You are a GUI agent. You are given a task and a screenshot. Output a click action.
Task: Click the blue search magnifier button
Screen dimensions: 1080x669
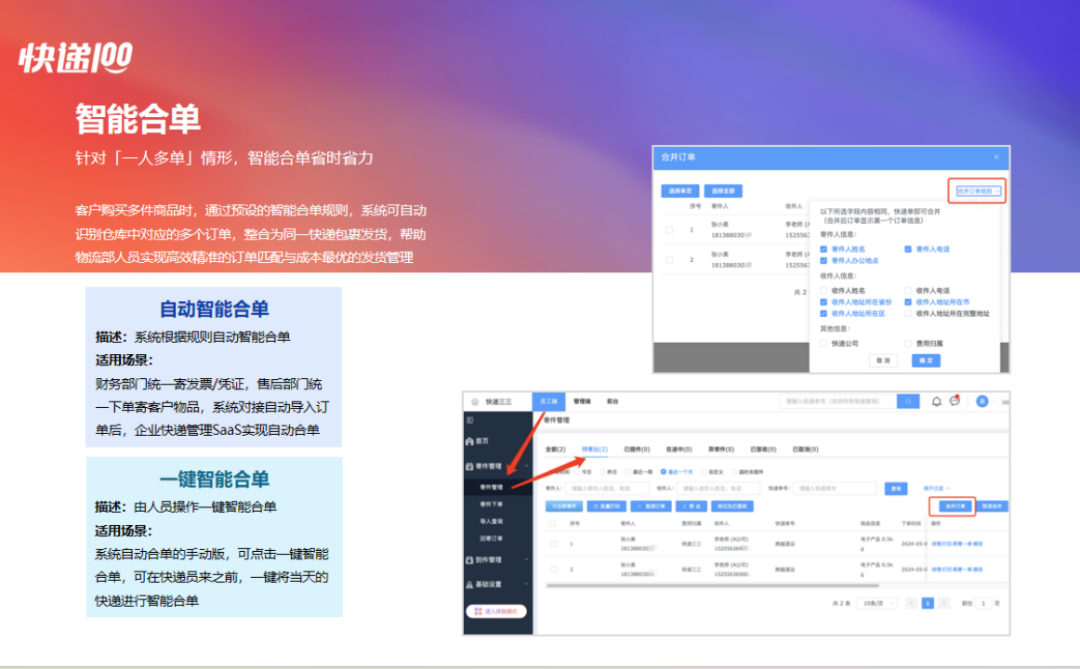908,401
